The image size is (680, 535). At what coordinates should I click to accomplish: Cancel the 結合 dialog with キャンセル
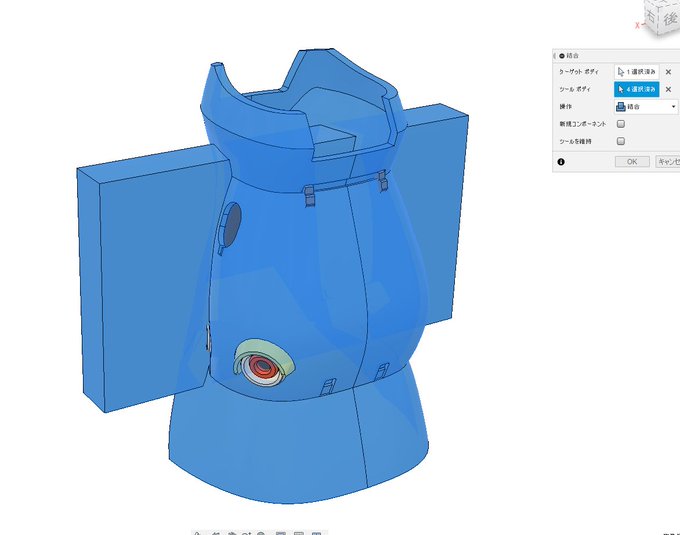(x=667, y=162)
